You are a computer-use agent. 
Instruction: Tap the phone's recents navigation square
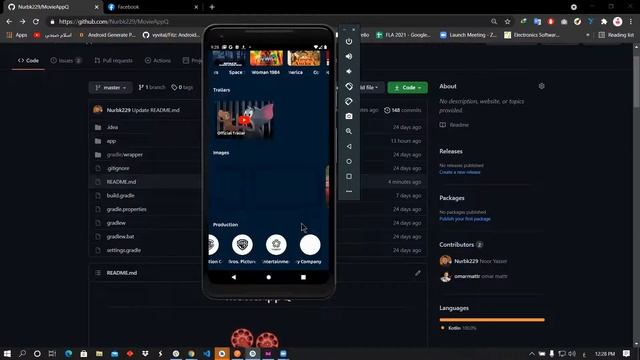(x=303, y=277)
